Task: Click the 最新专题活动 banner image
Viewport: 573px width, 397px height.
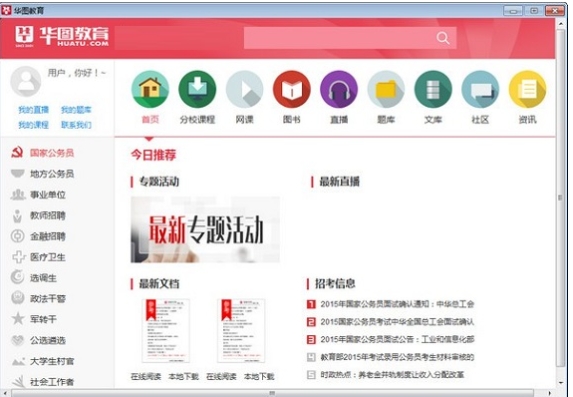Action: point(205,230)
